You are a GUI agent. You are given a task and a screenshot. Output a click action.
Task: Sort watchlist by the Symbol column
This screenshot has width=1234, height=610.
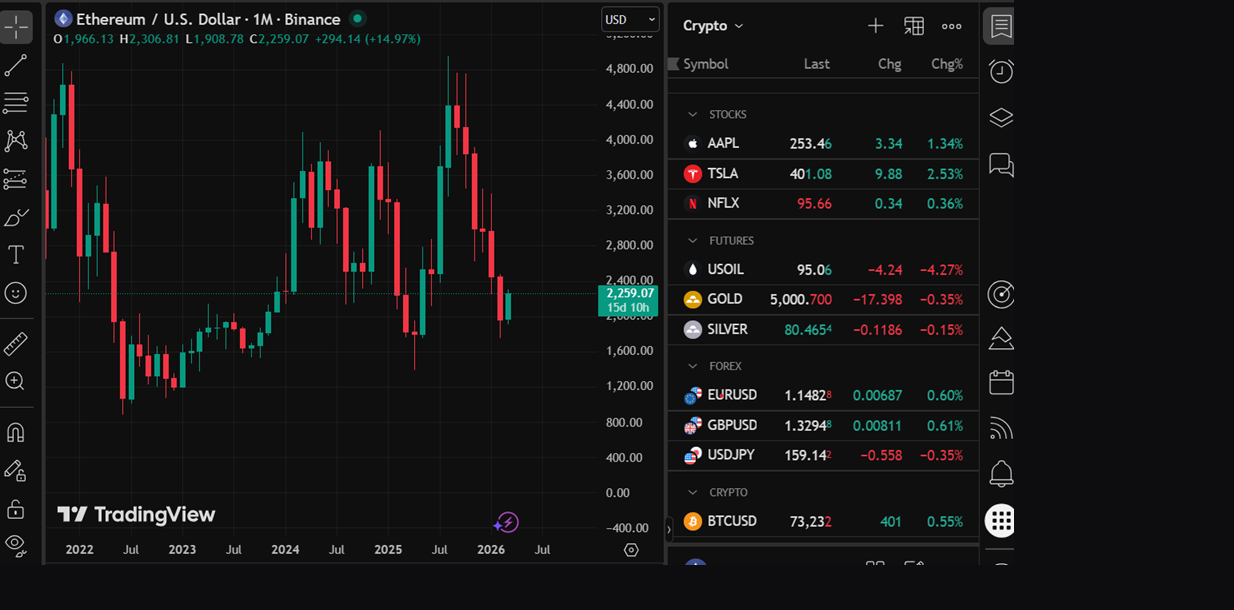coord(706,63)
